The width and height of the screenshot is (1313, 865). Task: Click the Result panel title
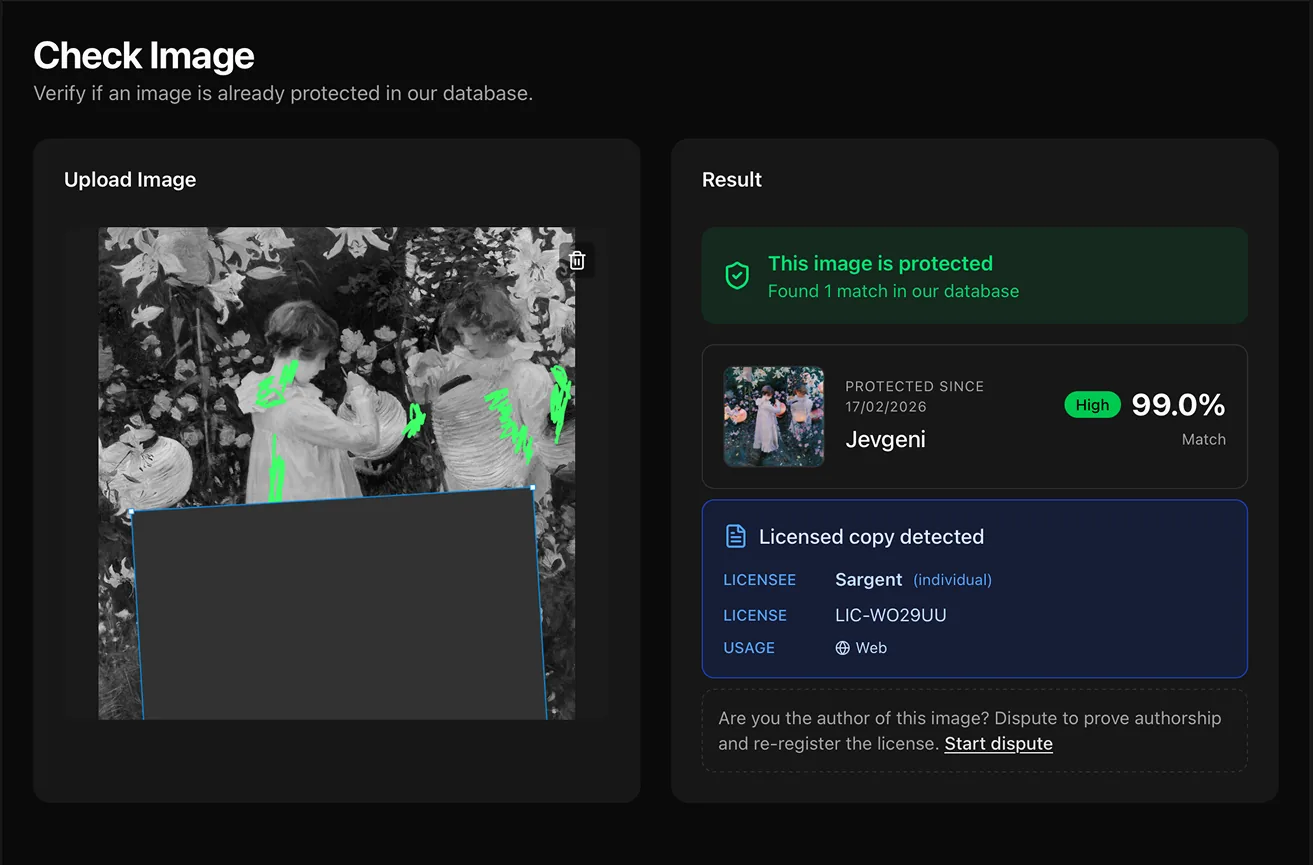(732, 180)
